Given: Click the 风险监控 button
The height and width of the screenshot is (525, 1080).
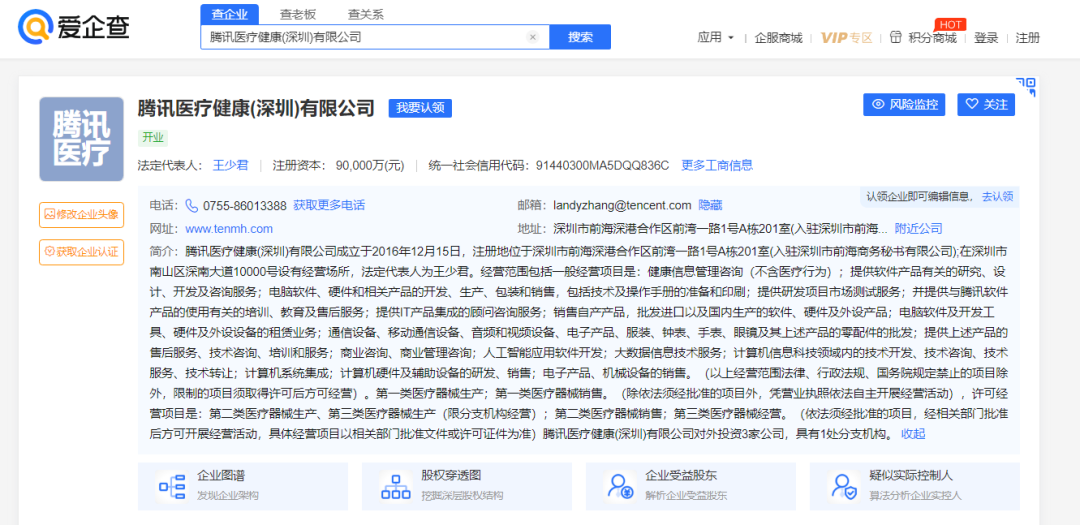Looking at the screenshot, I should (904, 104).
